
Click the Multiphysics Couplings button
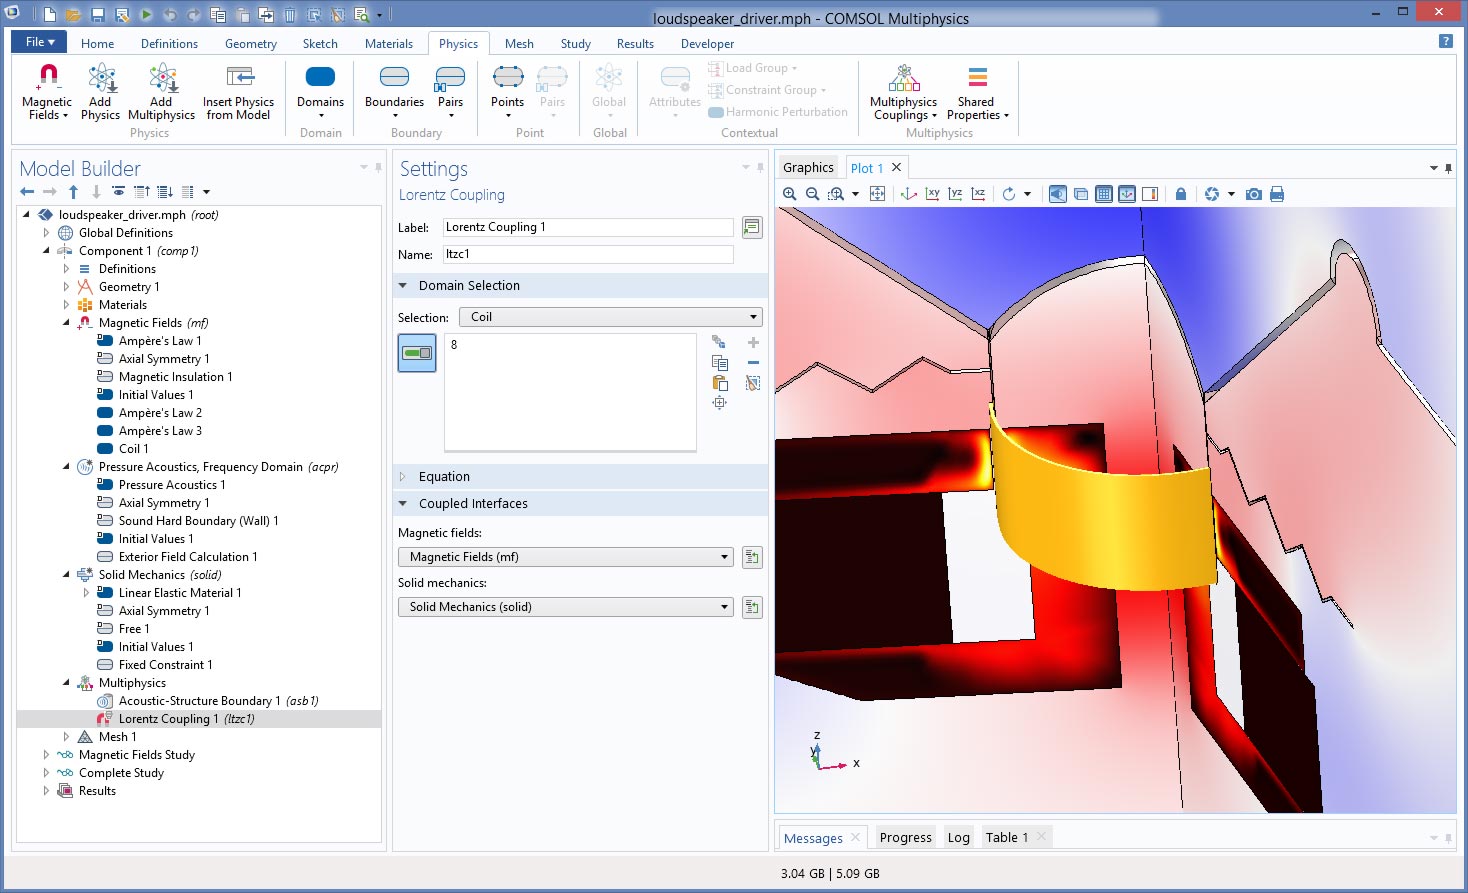(904, 92)
